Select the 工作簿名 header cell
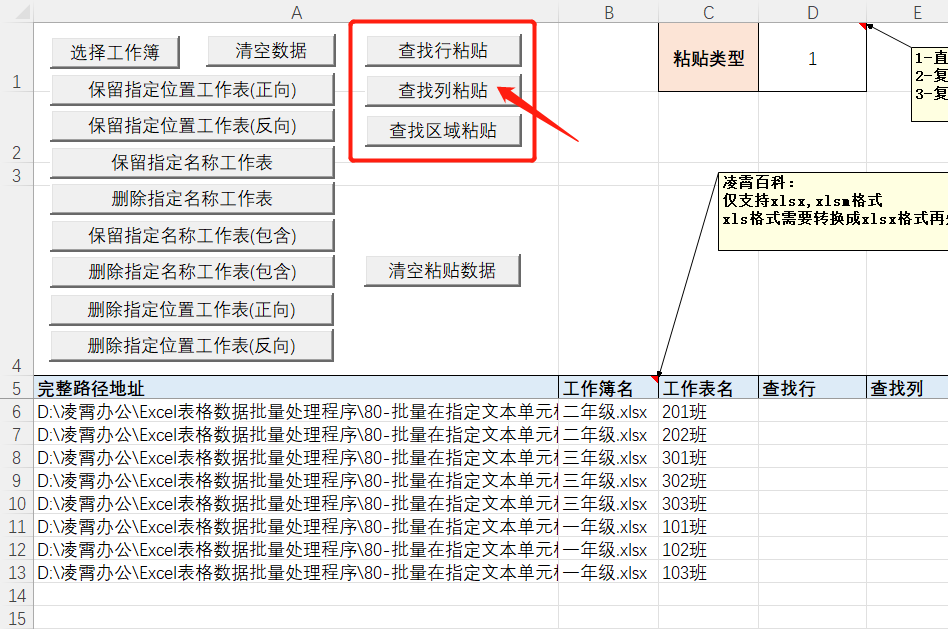This screenshot has height=629, width=948. 608,388
